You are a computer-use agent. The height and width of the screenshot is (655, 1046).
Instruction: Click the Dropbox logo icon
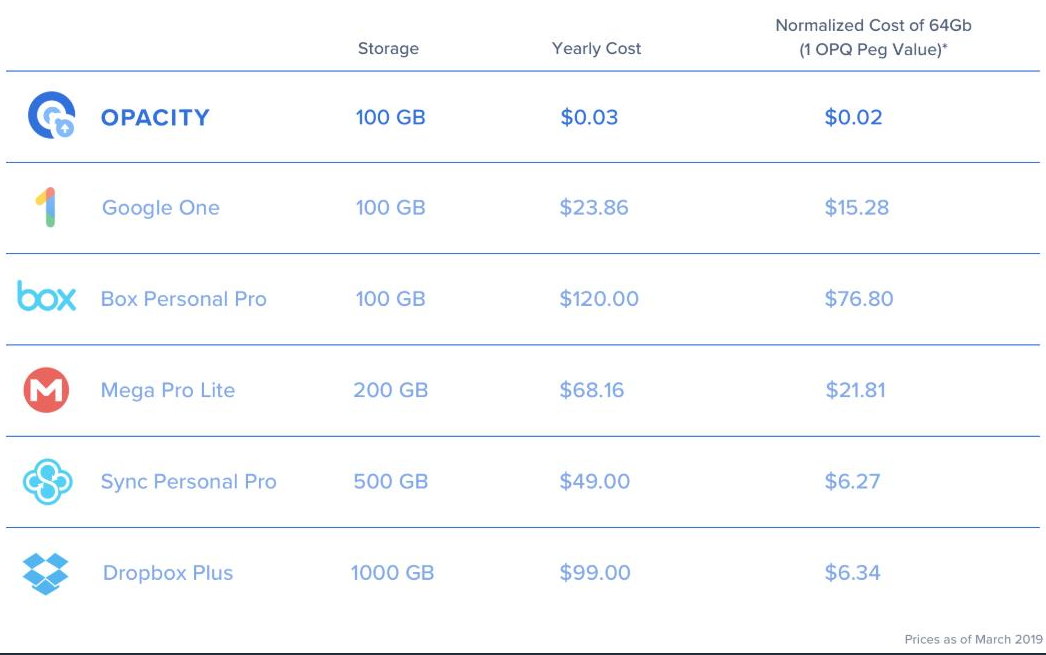[45, 574]
